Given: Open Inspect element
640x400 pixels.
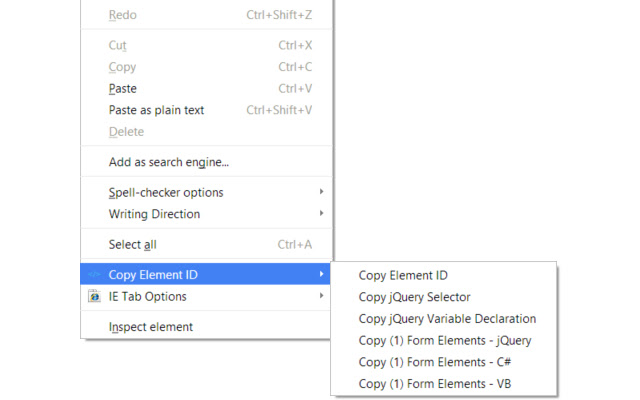Looking at the screenshot, I should 207,327.
